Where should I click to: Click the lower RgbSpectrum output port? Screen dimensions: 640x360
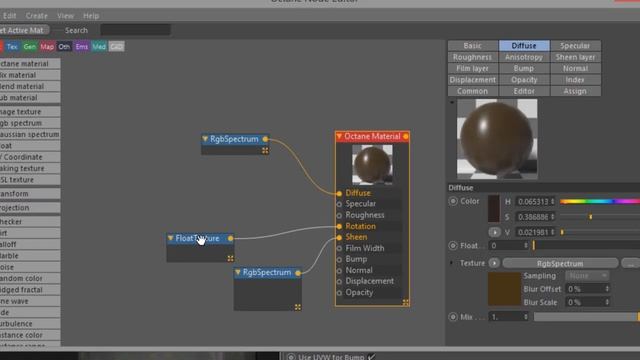coord(298,273)
